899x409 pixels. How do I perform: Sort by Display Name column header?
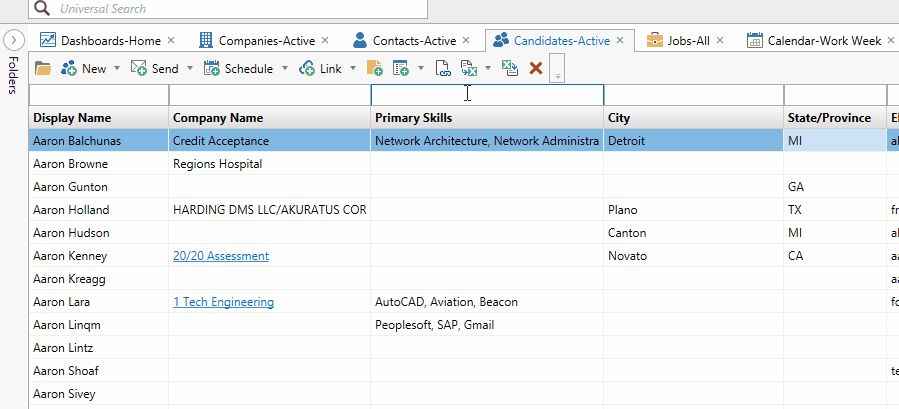[99, 118]
